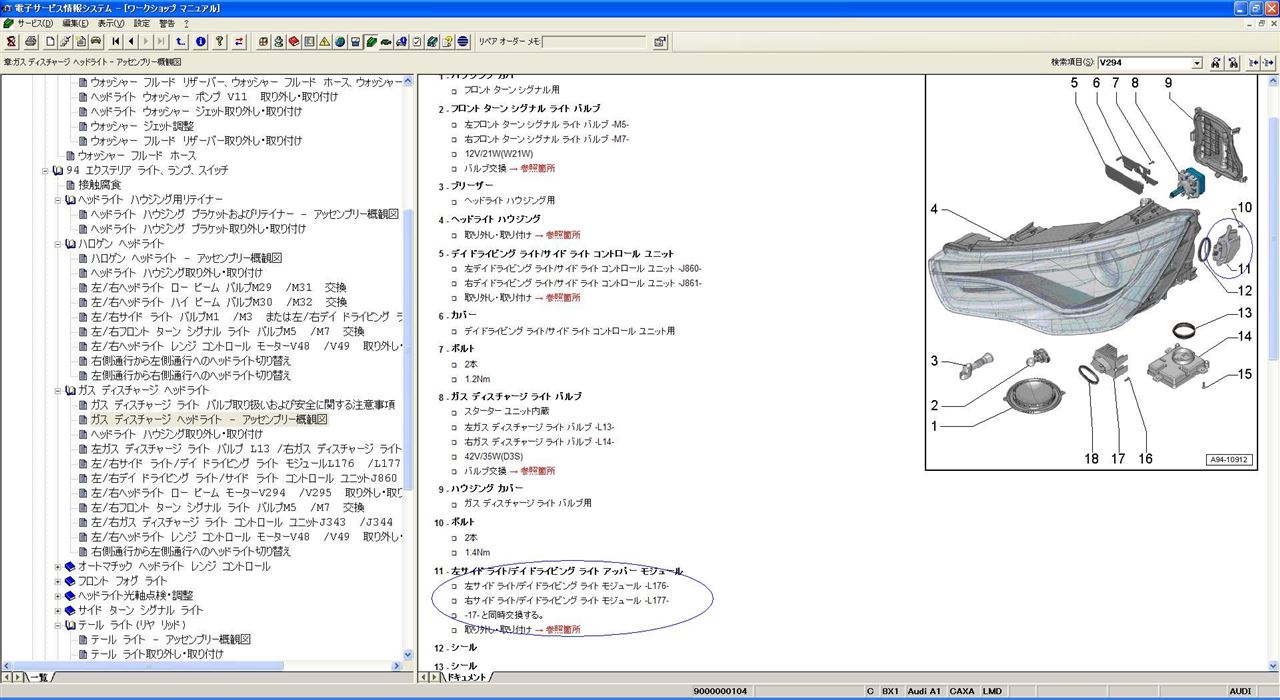Collapse the ハロゲン ヘッドライト tree node
Viewport: 1280px width, 700px height.
(58, 244)
